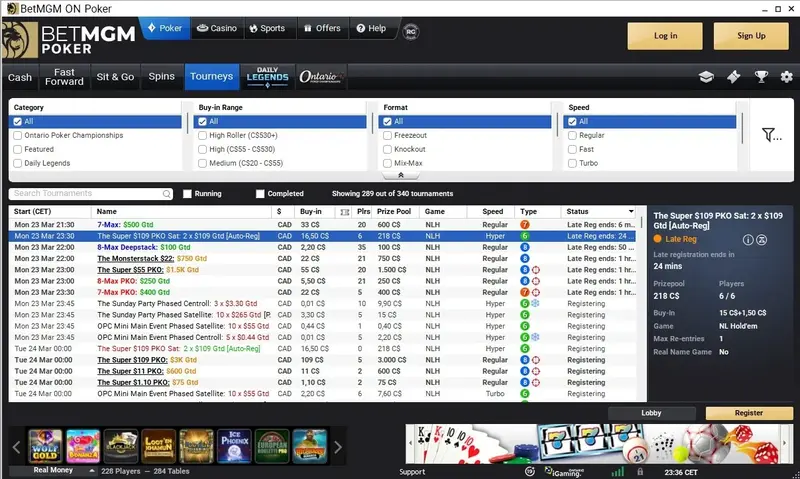This screenshot has width=800, height=479.
Task: Sort tournaments by the Start (CET) column
Action: point(50,211)
